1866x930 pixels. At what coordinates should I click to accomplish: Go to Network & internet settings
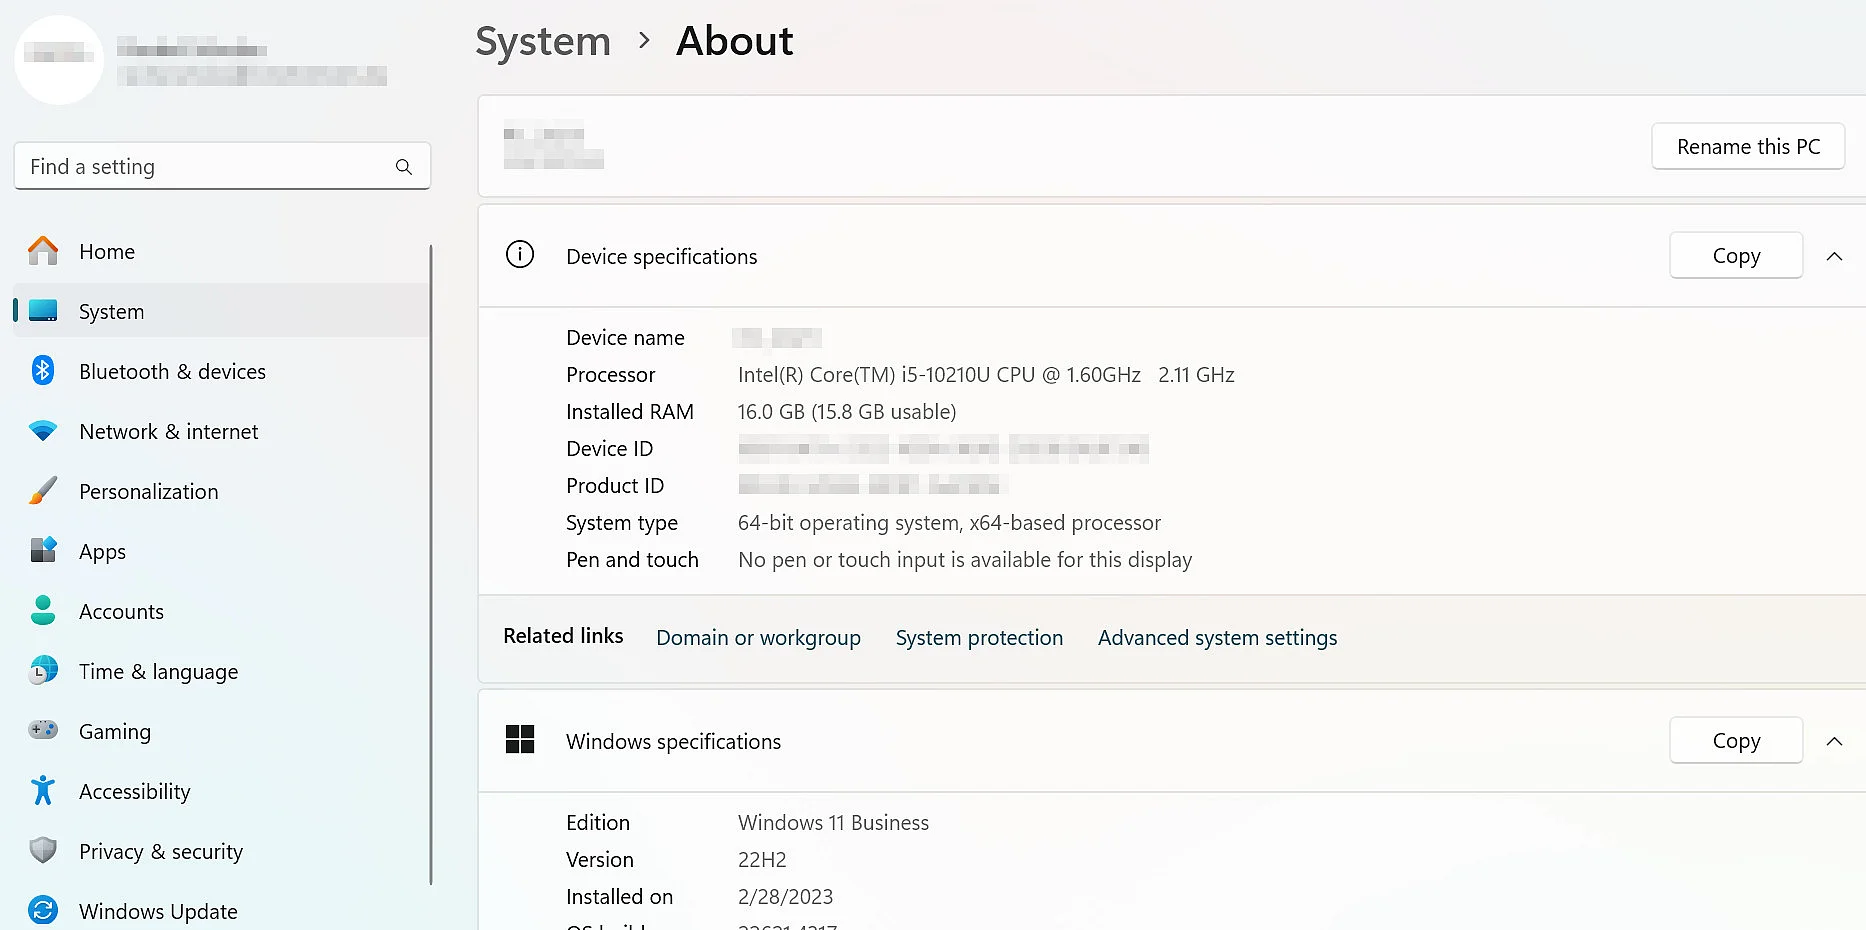point(168,432)
